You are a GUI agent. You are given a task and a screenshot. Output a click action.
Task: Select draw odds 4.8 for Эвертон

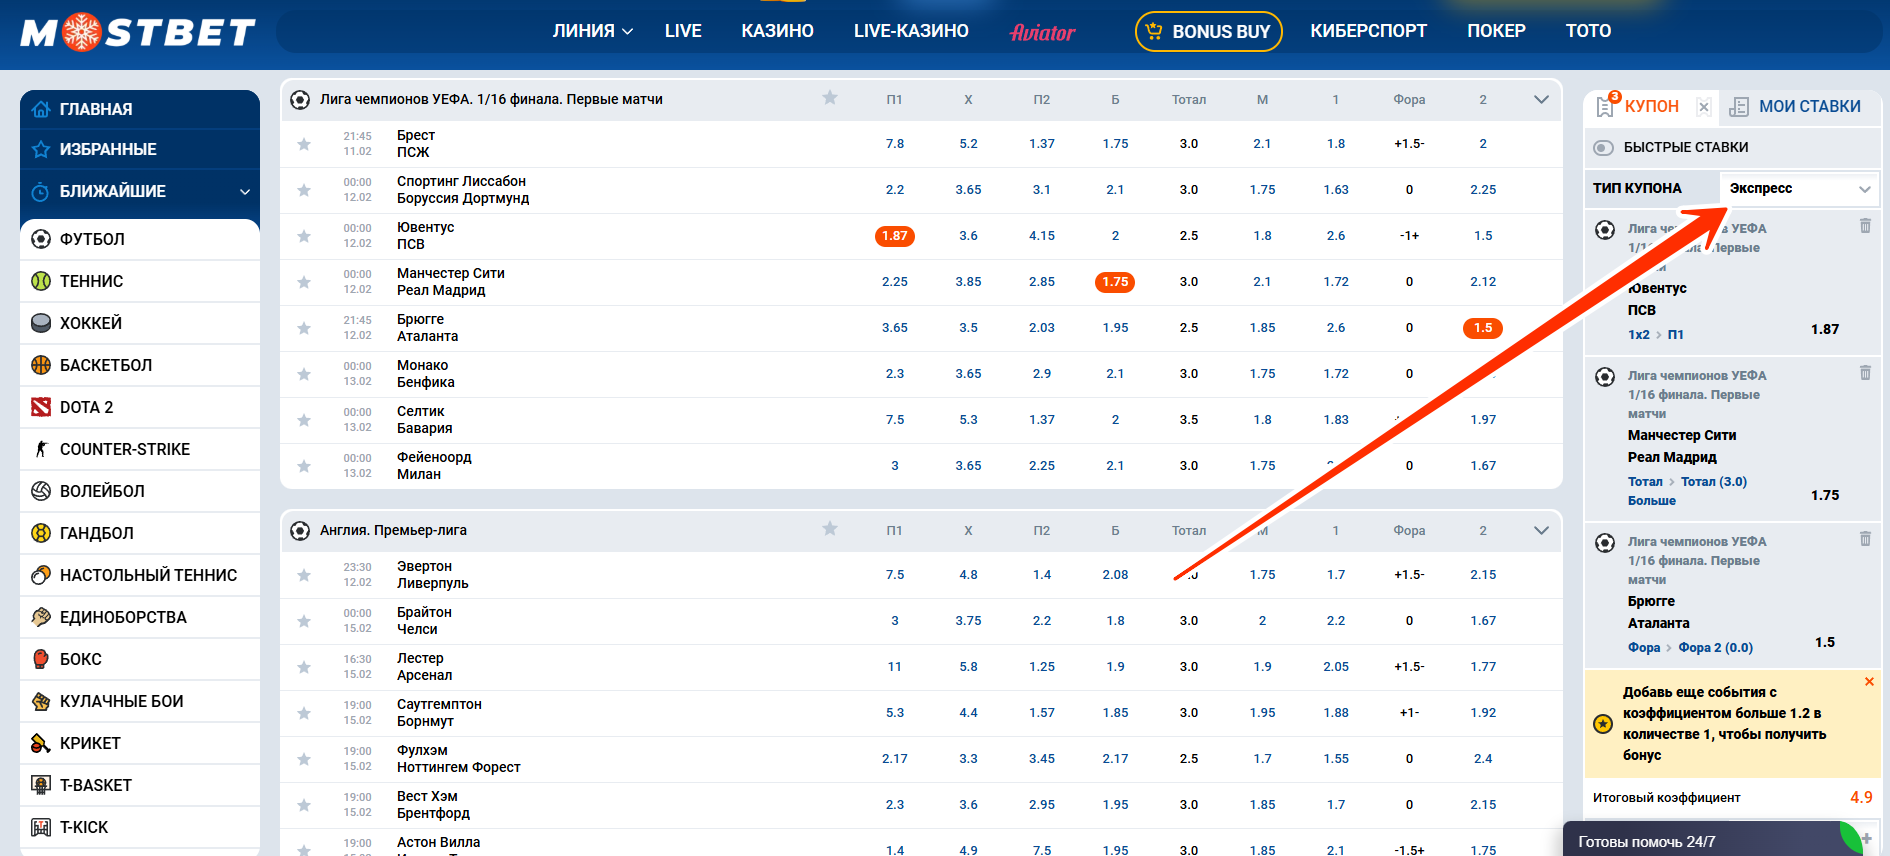(968, 575)
